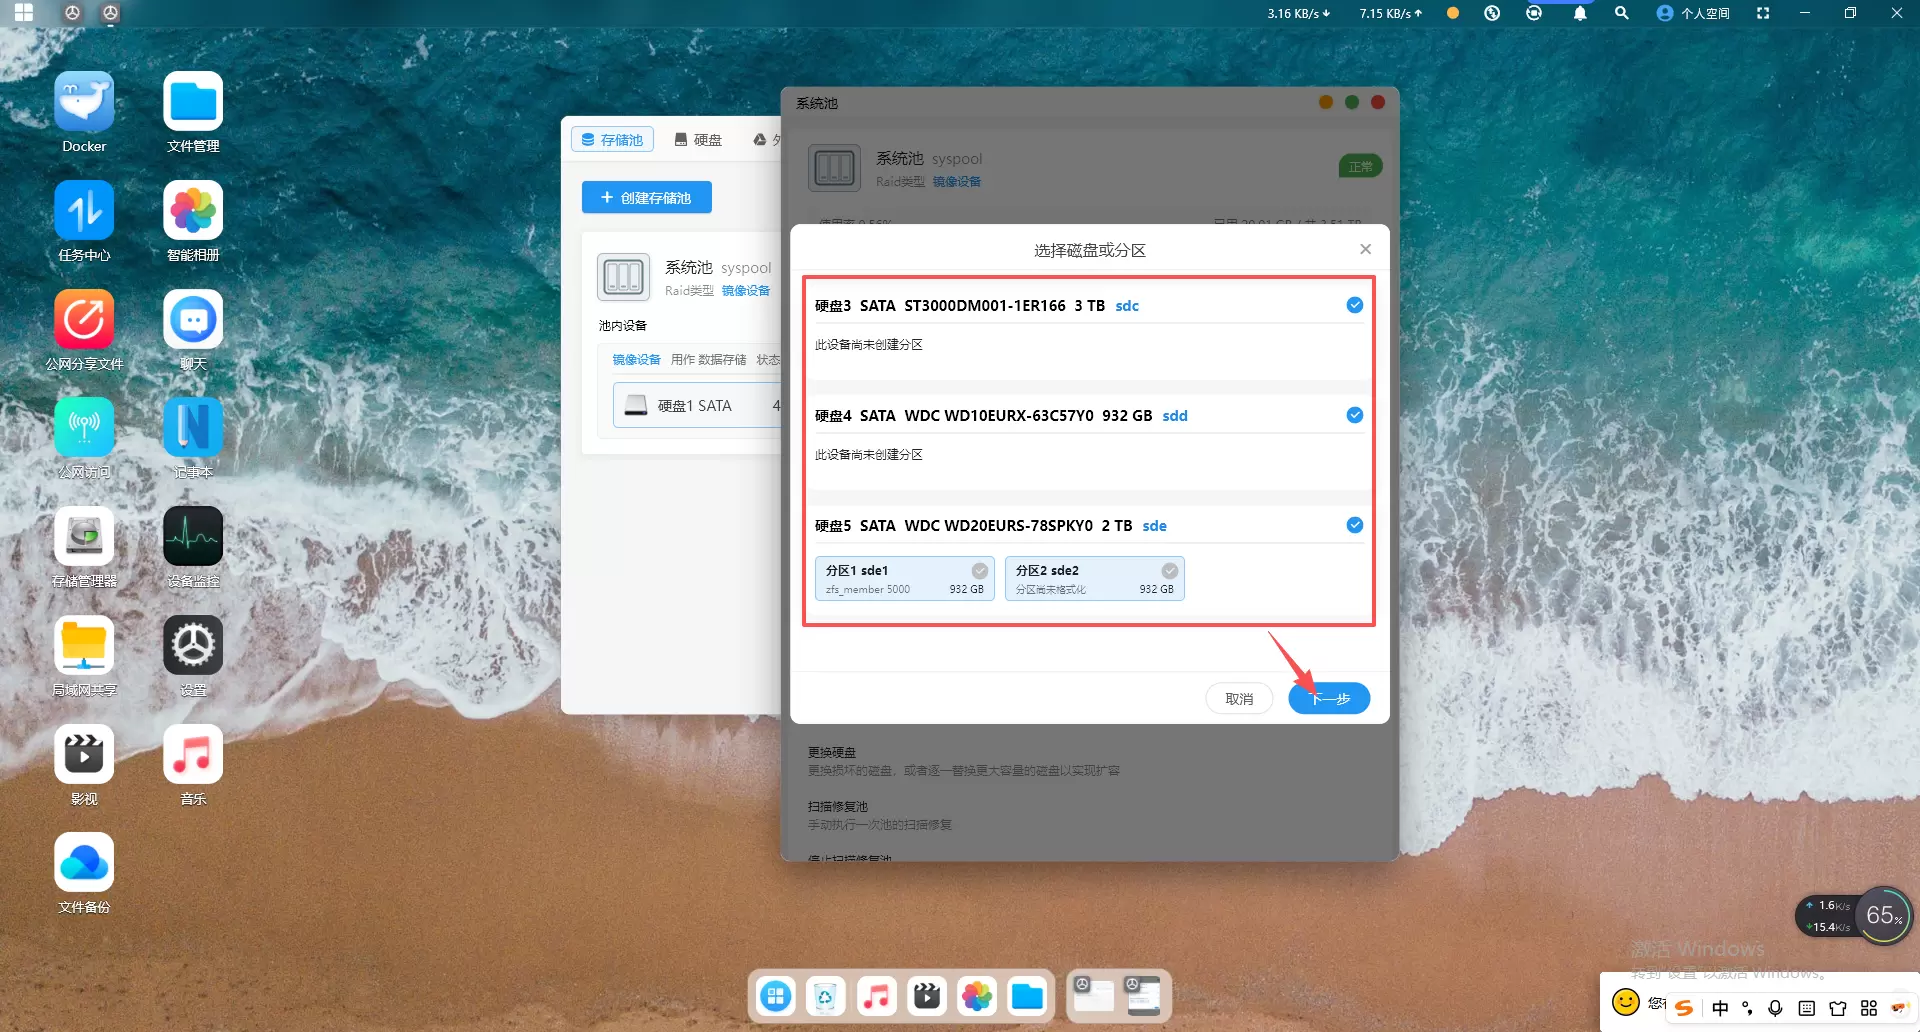Toggle the 硬盘5 WDC WD20EURS checkbox
The image size is (1920, 1032).
[x=1354, y=526]
